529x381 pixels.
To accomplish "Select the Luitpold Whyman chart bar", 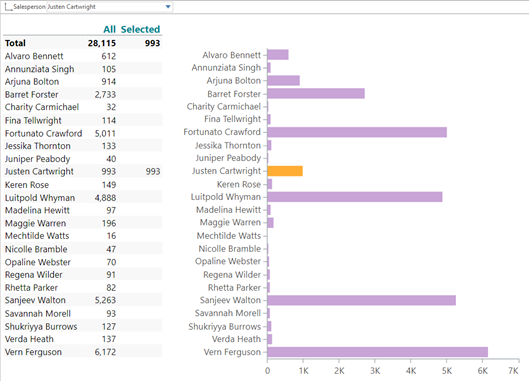I will (355, 197).
